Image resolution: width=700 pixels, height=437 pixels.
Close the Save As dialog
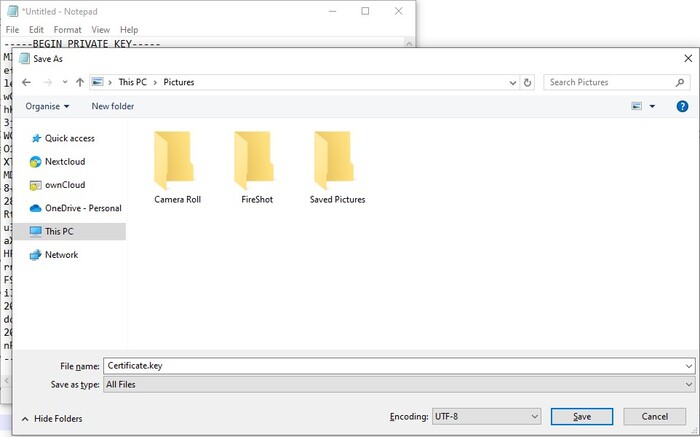click(688, 58)
